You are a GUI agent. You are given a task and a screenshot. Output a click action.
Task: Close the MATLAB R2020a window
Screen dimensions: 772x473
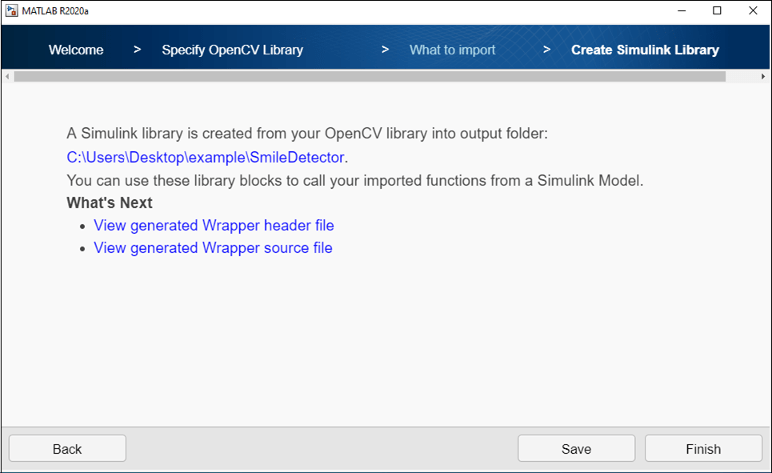(753, 11)
